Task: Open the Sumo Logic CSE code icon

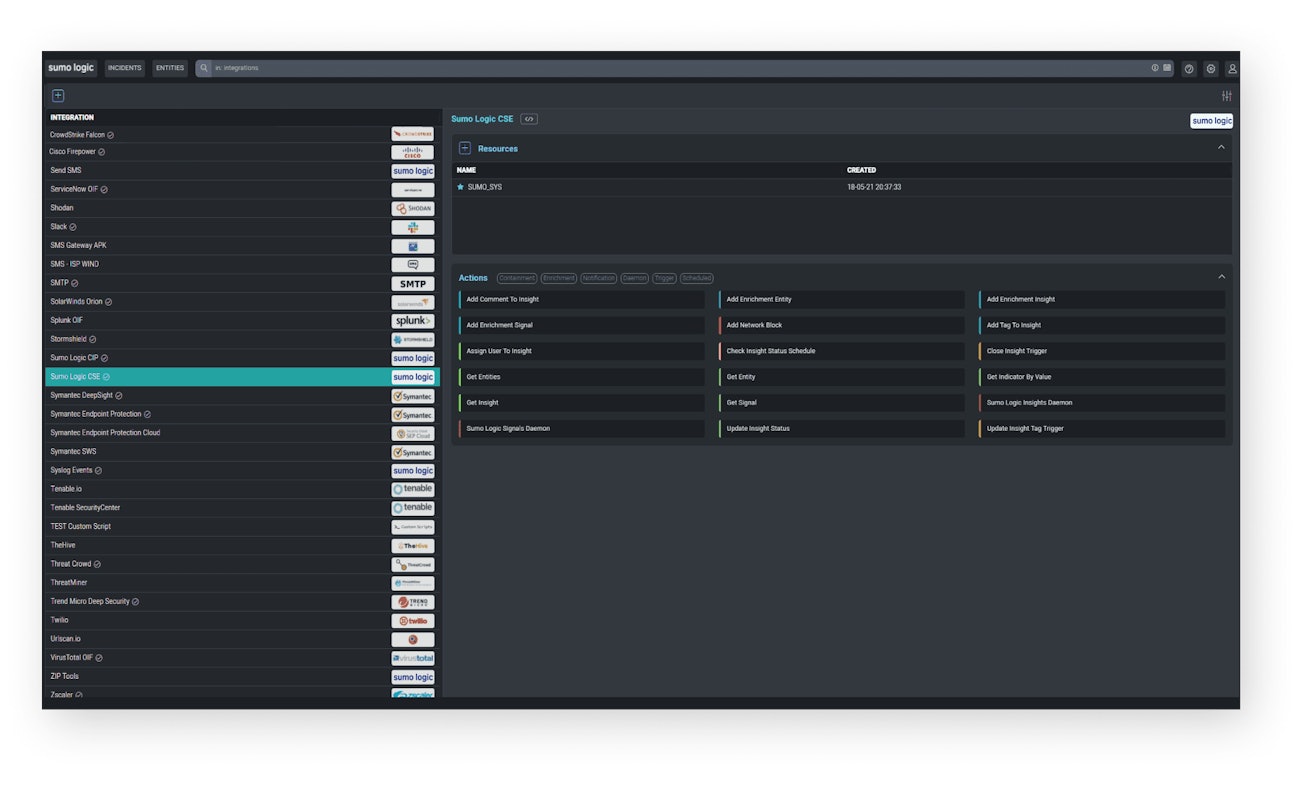Action: pyautogui.click(x=529, y=119)
